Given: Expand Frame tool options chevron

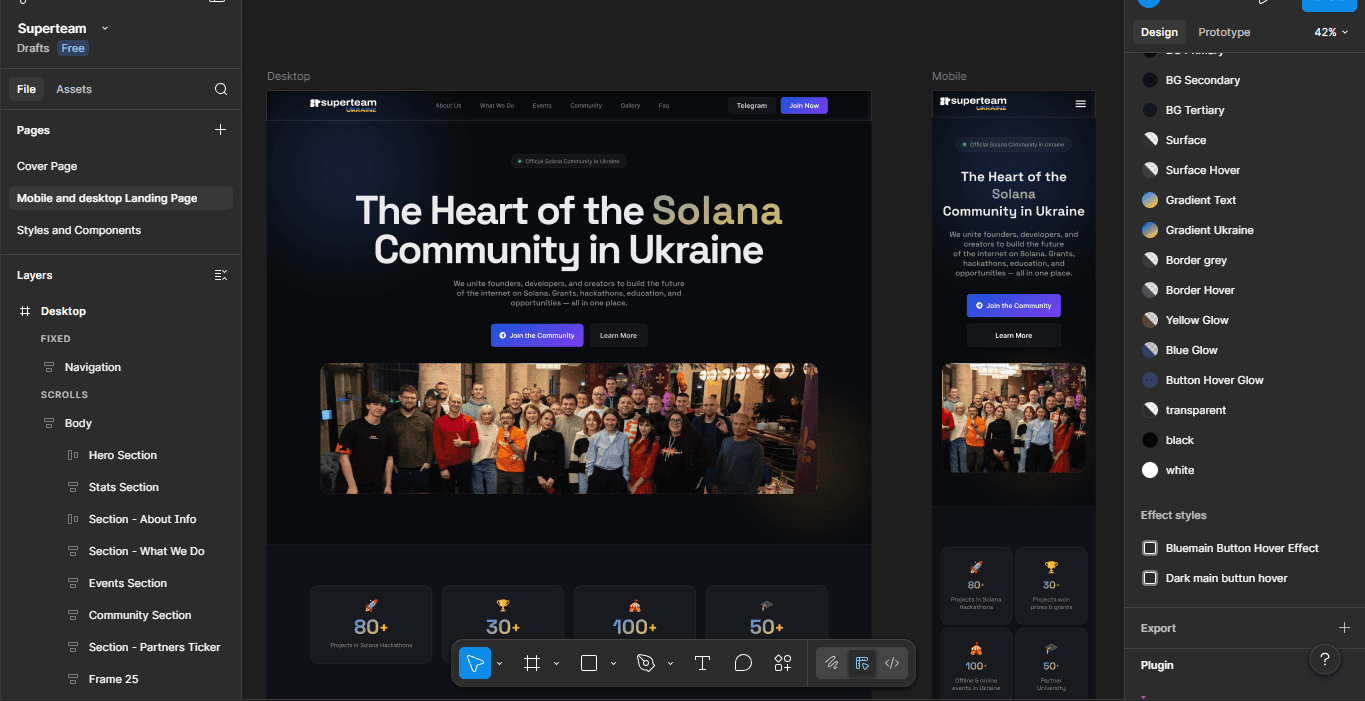Looking at the screenshot, I should (556, 663).
